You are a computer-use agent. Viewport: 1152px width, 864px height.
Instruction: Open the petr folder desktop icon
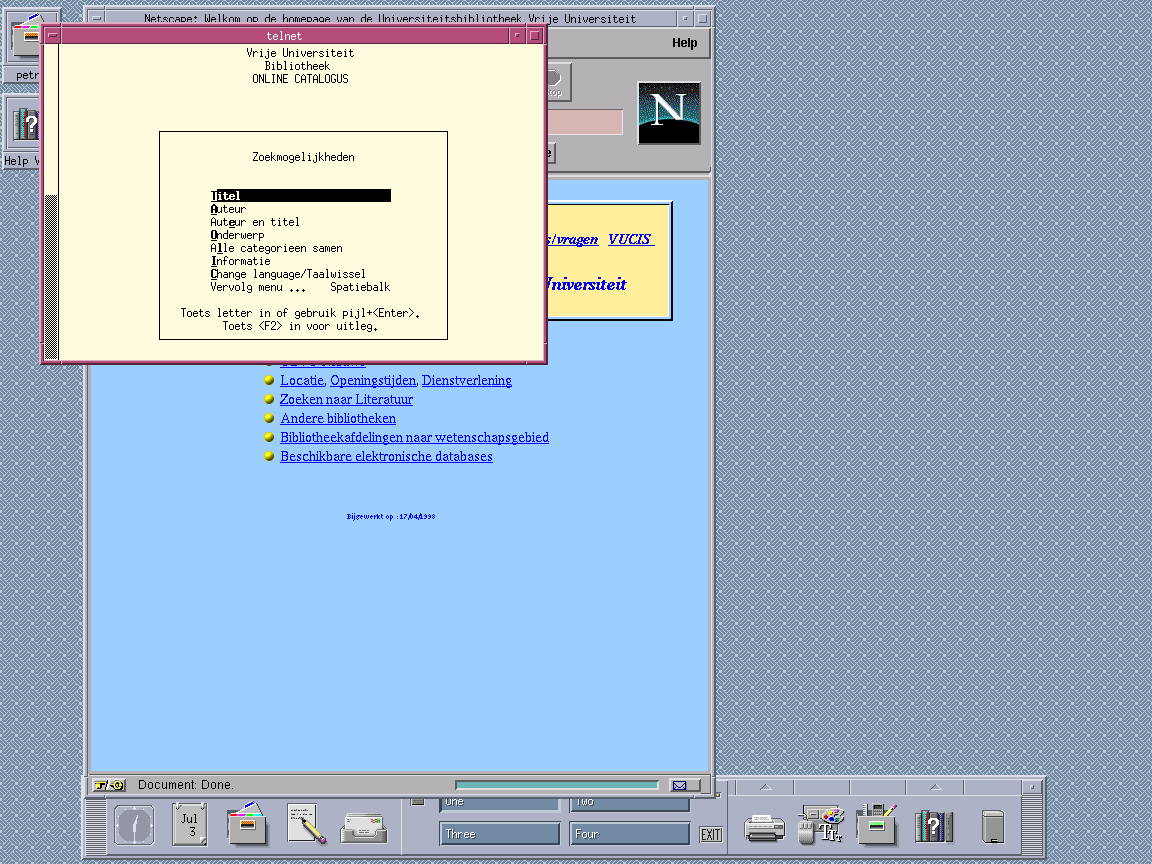point(24,44)
